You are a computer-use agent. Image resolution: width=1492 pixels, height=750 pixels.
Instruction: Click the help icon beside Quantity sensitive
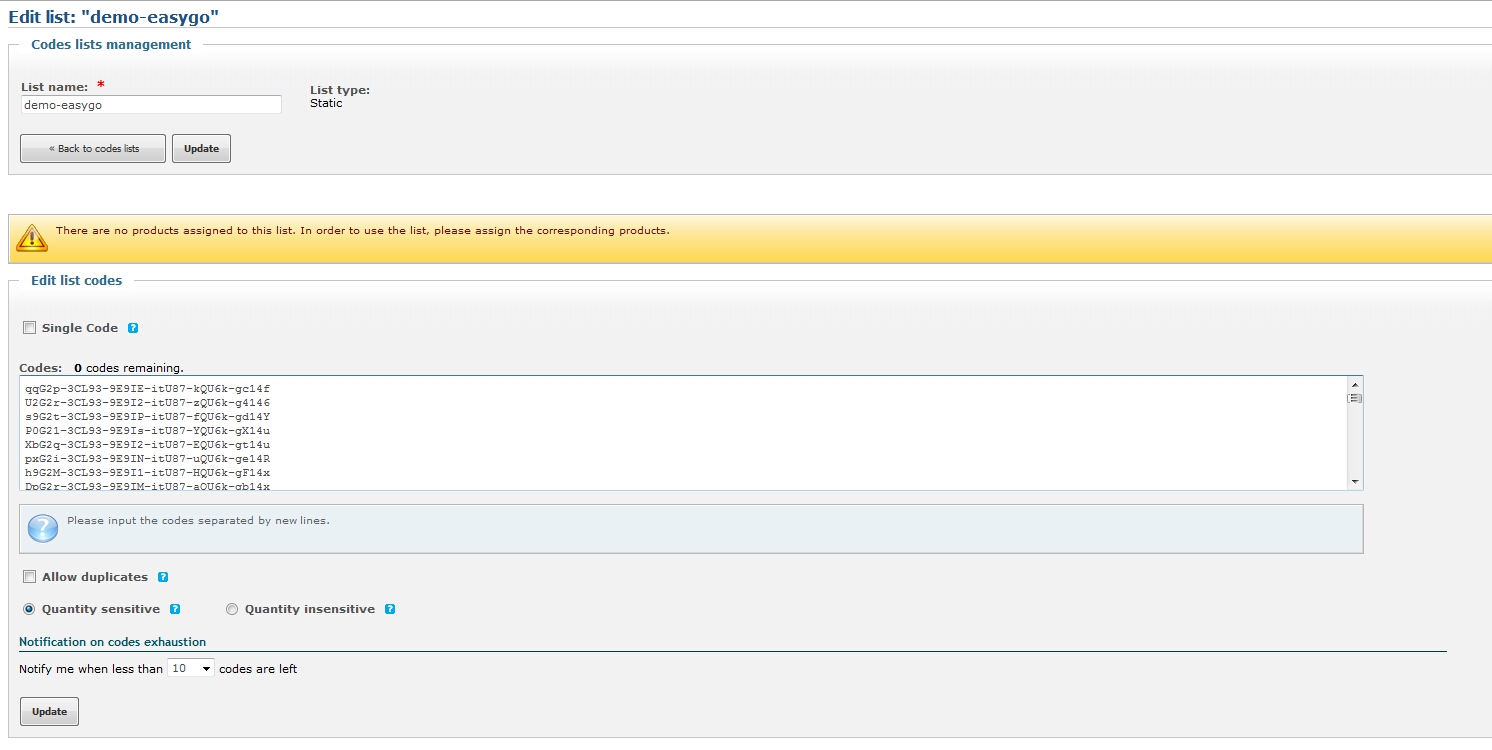pyautogui.click(x=175, y=609)
